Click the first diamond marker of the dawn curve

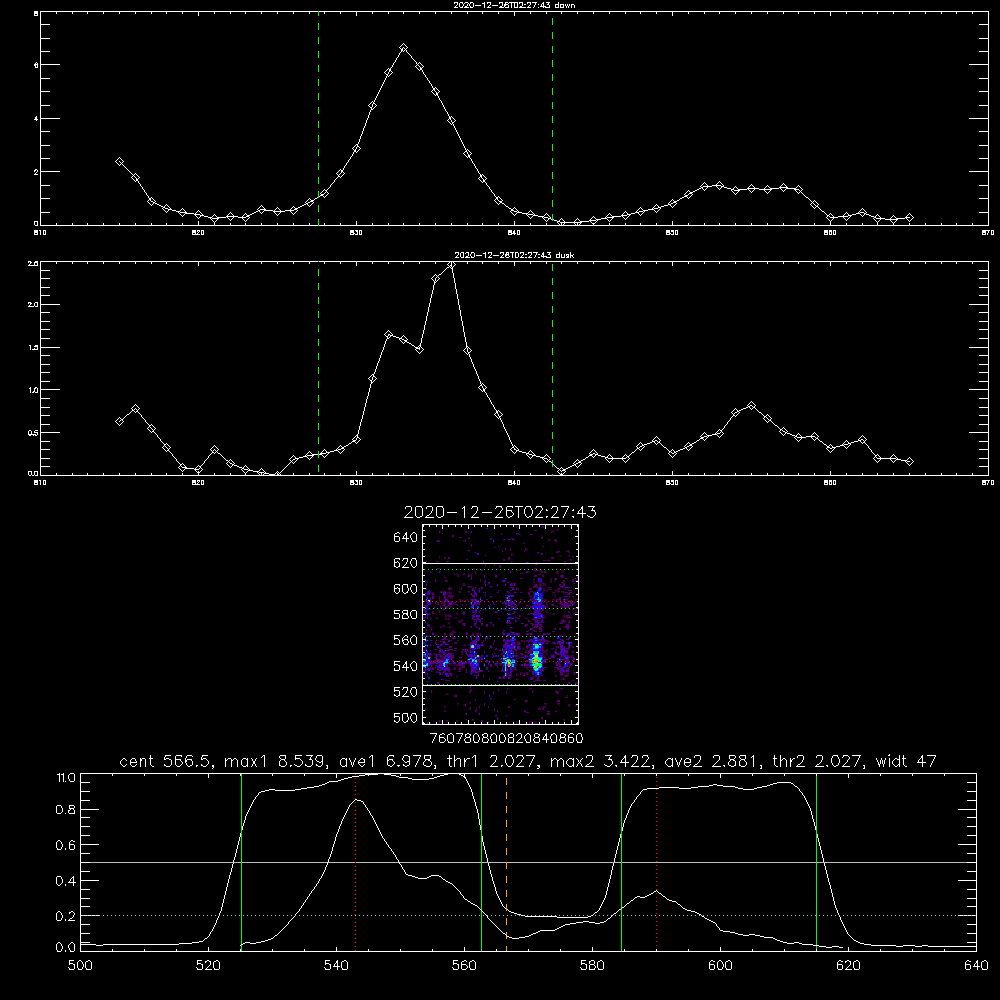pyautogui.click(x=119, y=162)
